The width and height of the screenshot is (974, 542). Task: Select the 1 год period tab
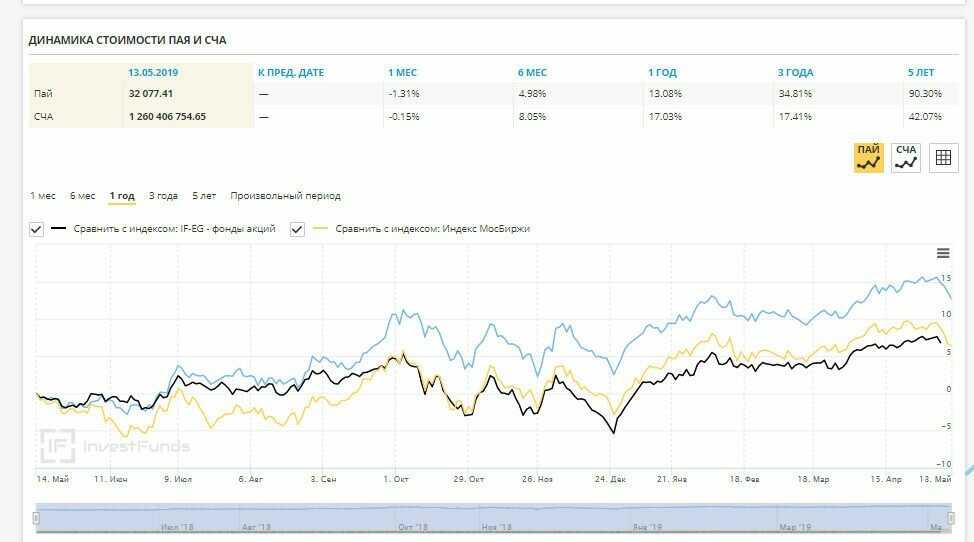click(x=122, y=196)
